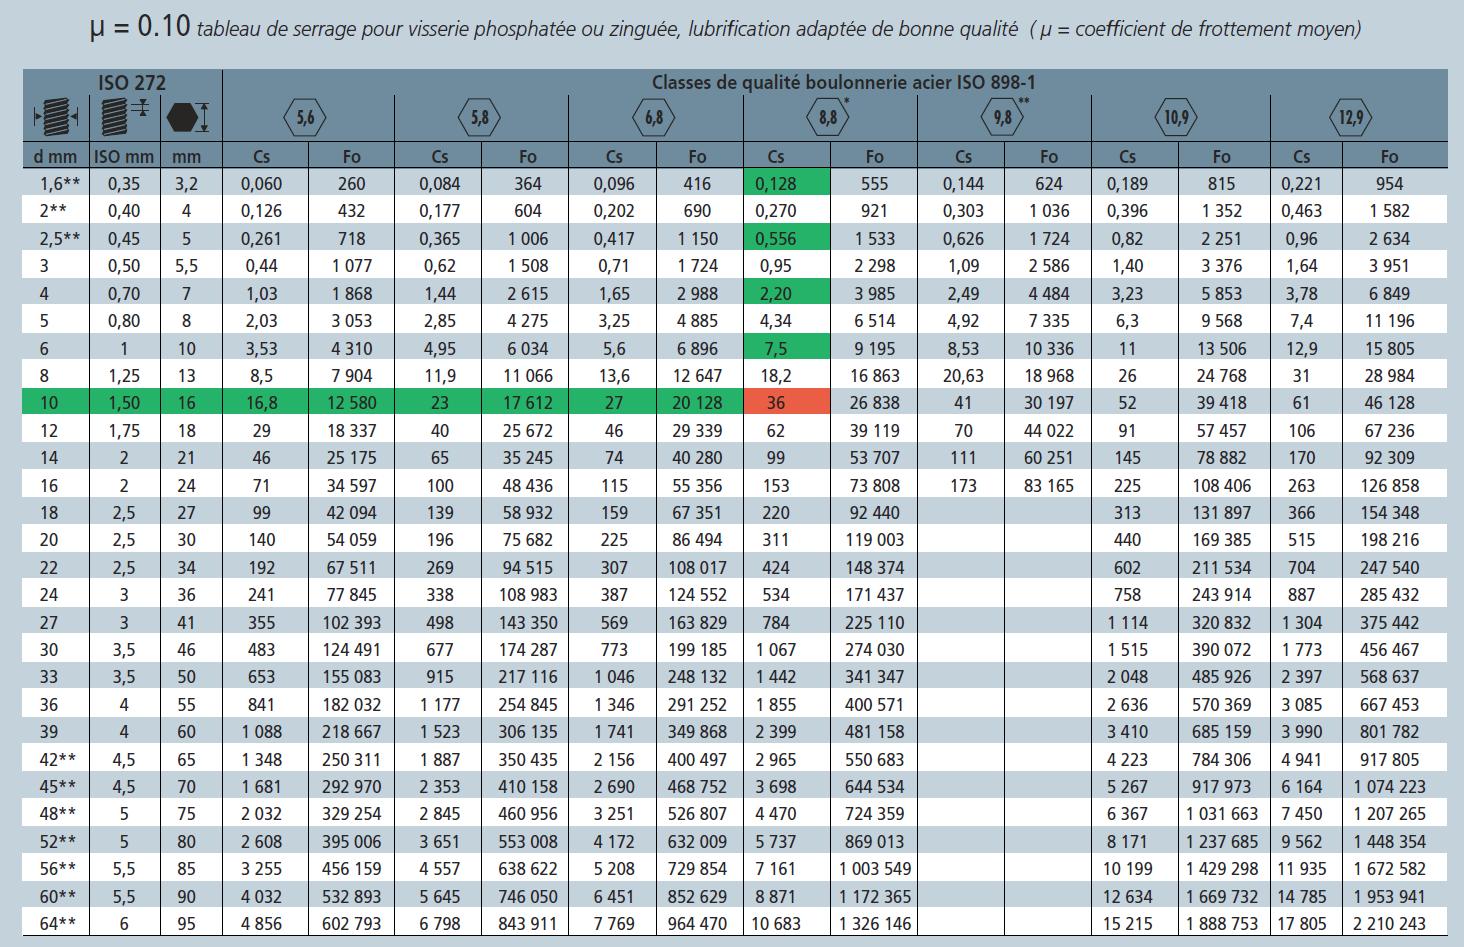
Task: Click the 12,9 hexagon class icon
Action: [x=1351, y=118]
